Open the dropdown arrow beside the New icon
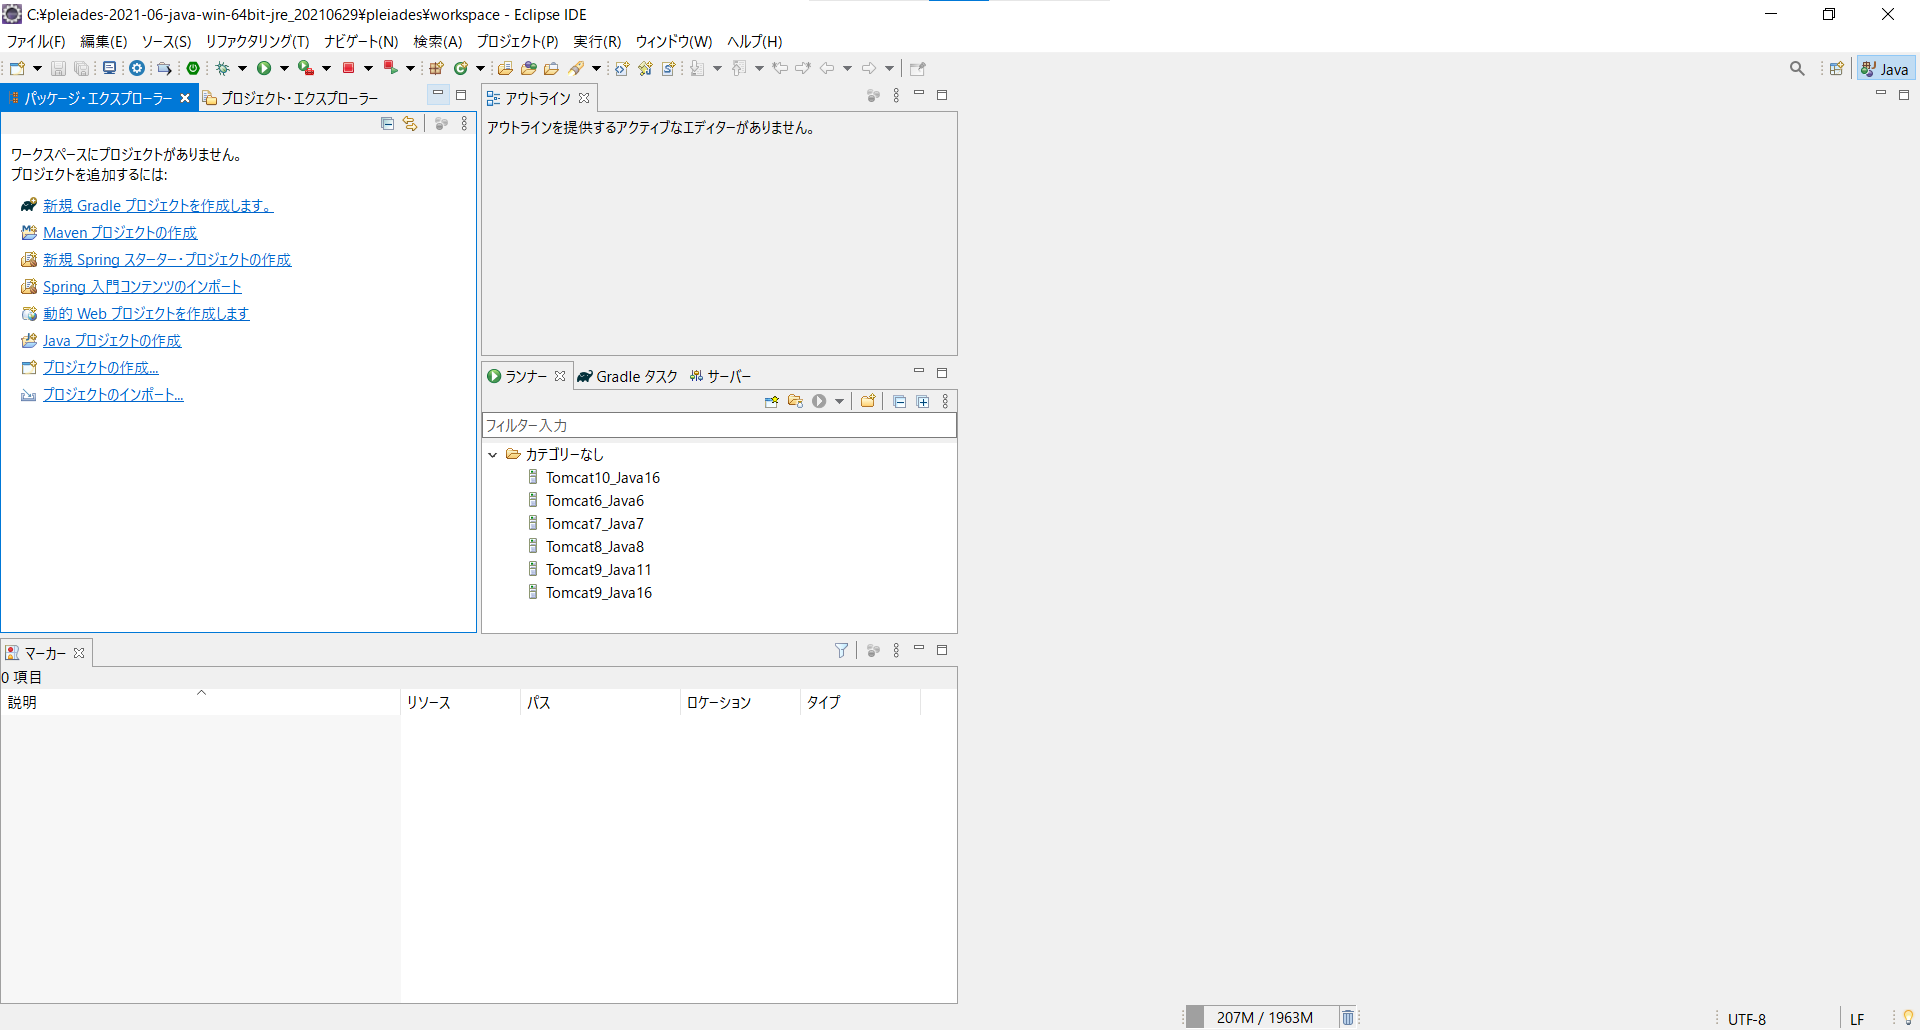 (x=37, y=68)
